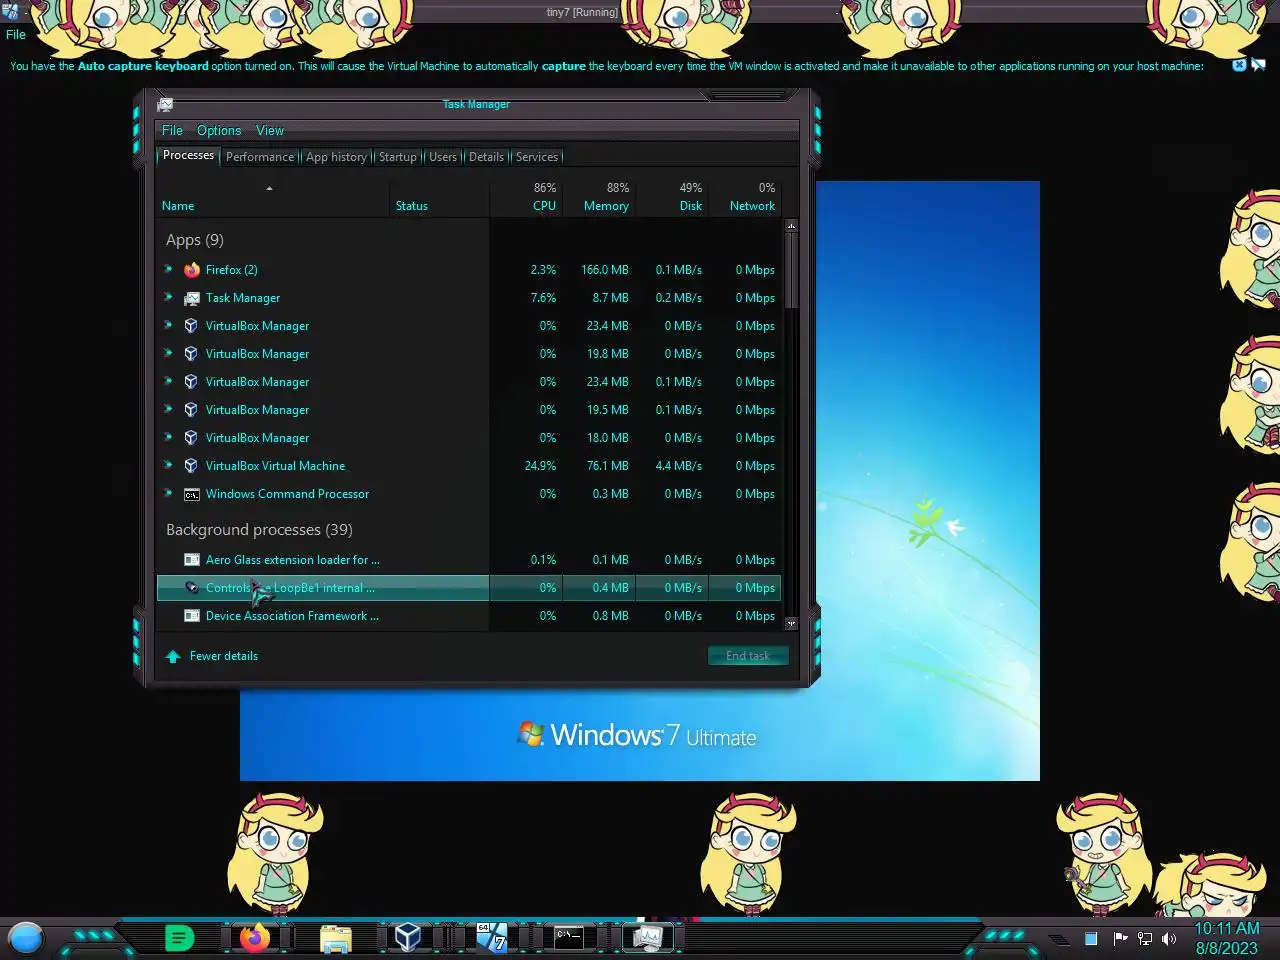
Task: Expand VirtualBox Manager row with 18.0 MB
Action: (x=168, y=437)
